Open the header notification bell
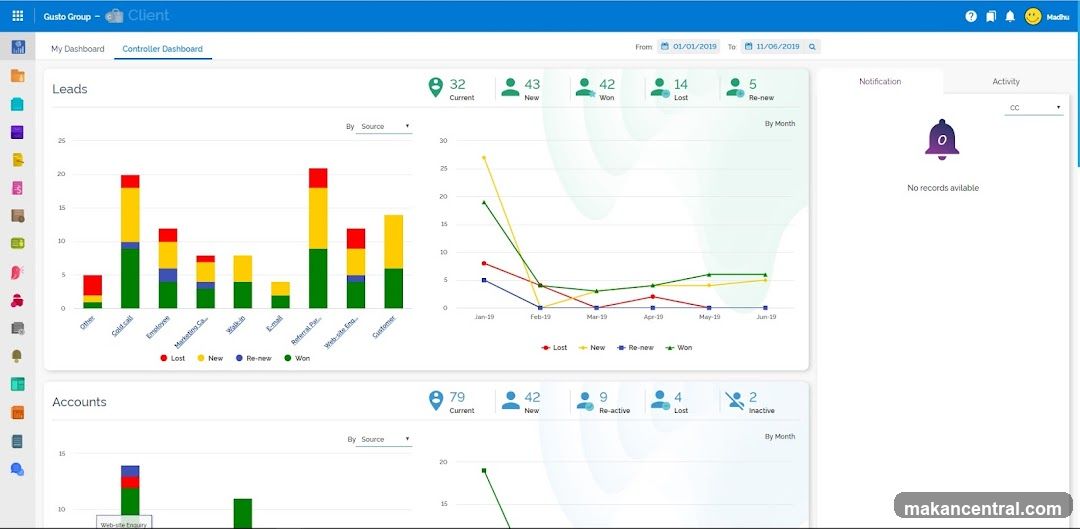The width and height of the screenshot is (1080, 529). click(1010, 17)
